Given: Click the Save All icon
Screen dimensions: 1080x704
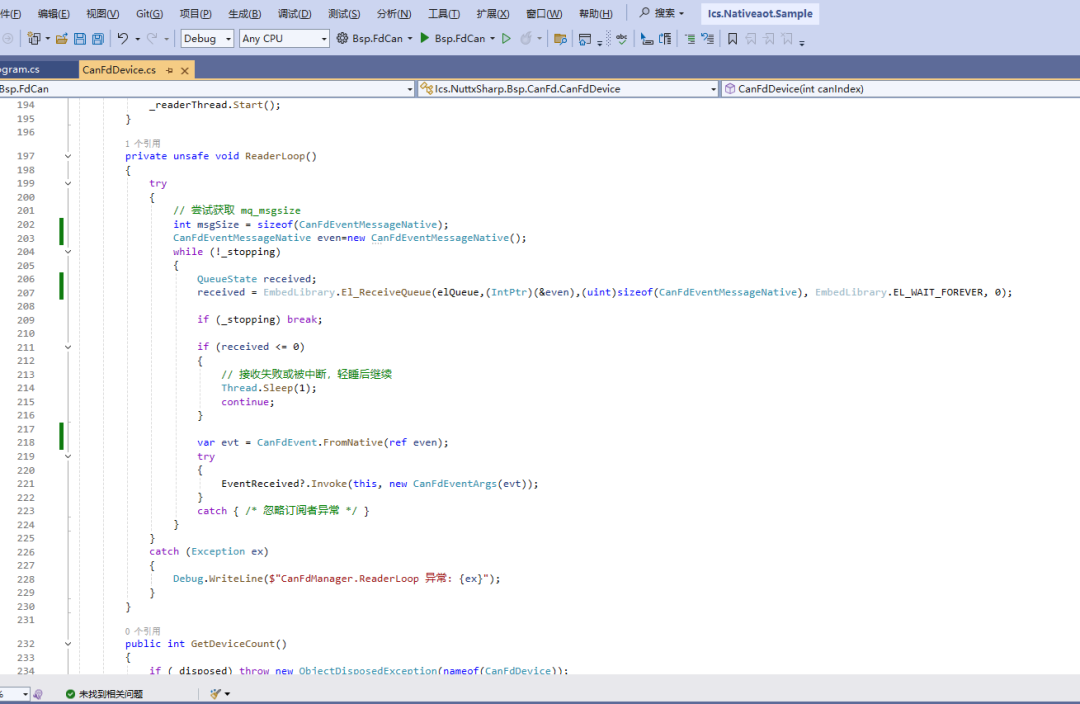Looking at the screenshot, I should [98, 39].
